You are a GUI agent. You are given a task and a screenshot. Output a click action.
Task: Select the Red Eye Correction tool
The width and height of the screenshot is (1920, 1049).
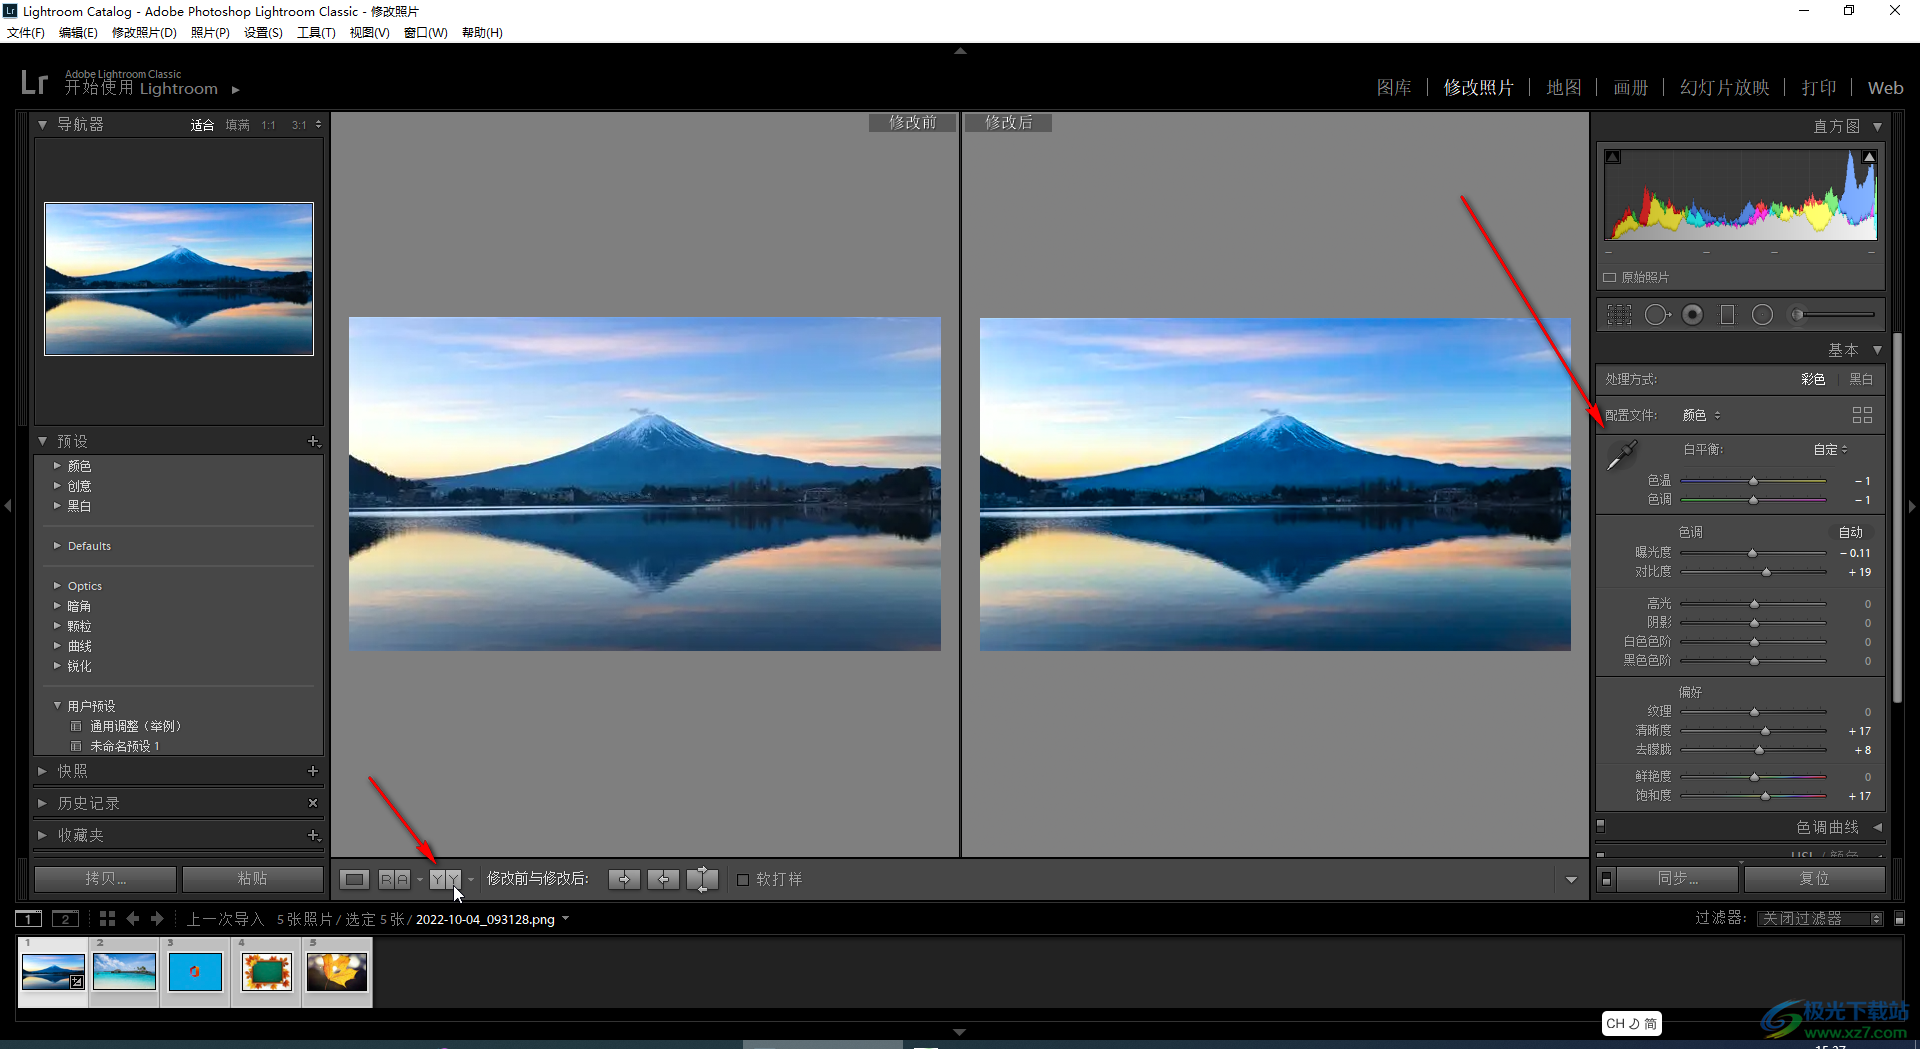pyautogui.click(x=1692, y=315)
